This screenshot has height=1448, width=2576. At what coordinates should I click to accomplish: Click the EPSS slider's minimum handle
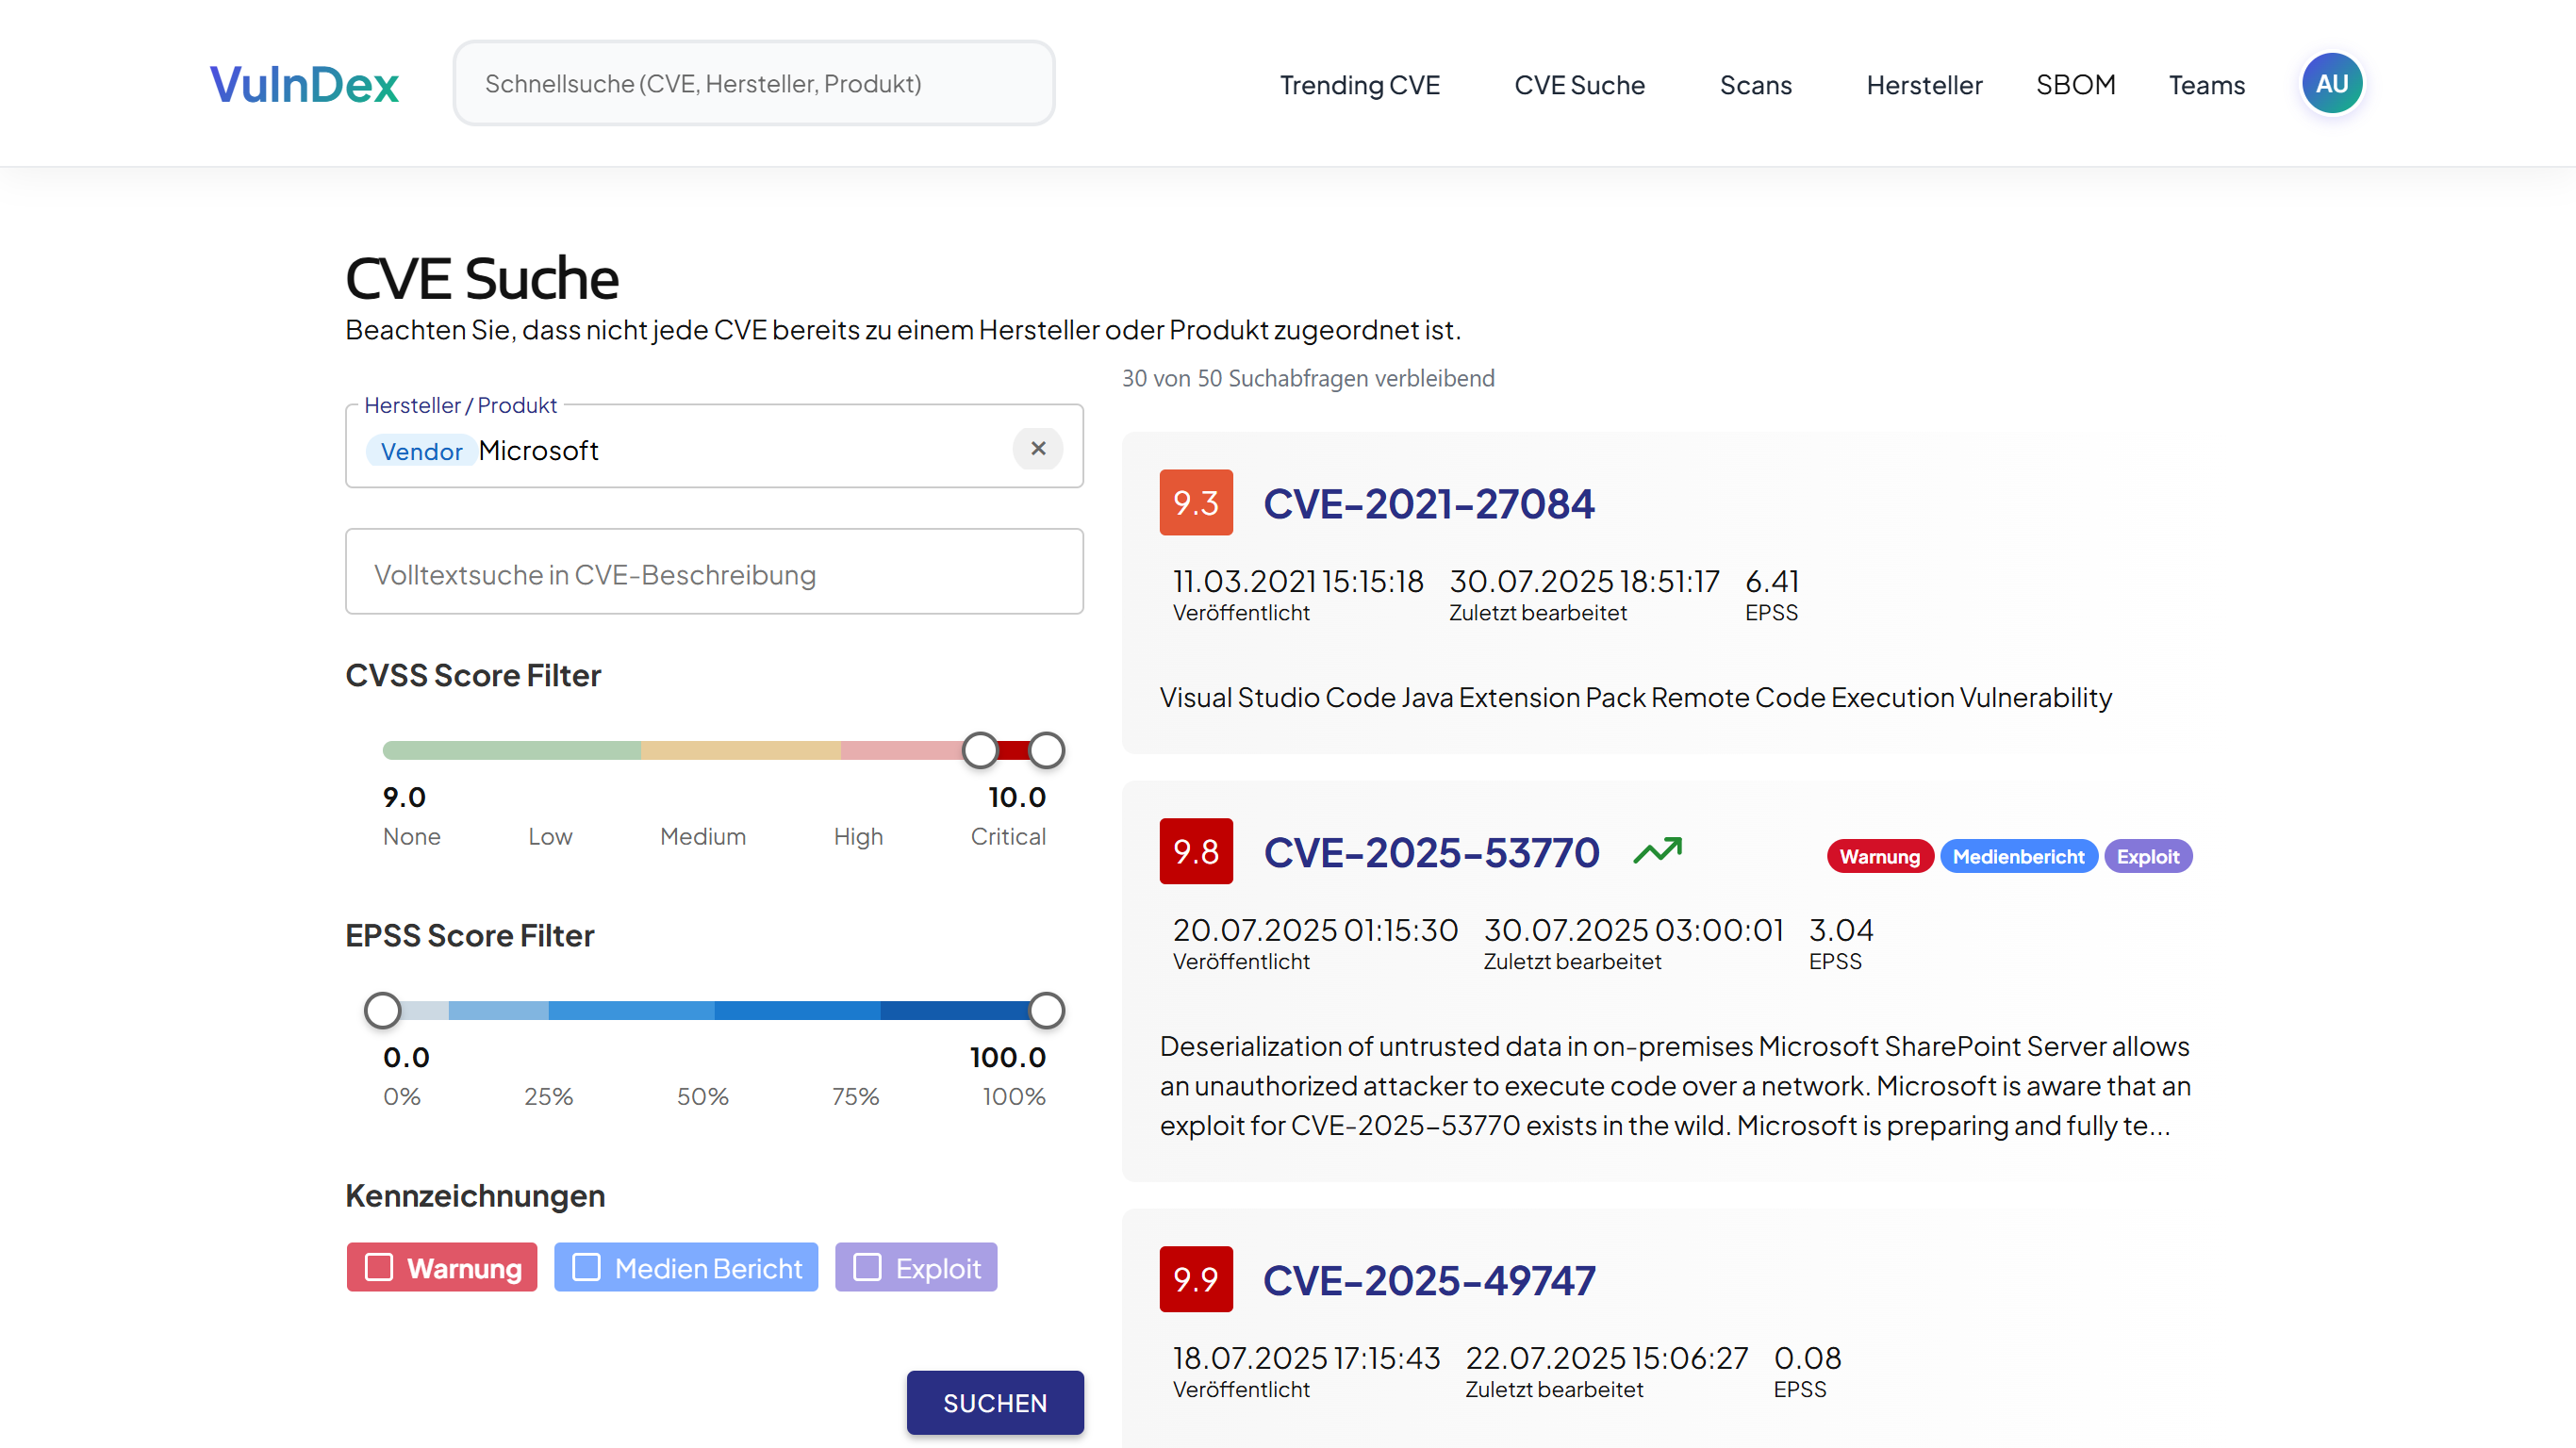click(x=382, y=1010)
